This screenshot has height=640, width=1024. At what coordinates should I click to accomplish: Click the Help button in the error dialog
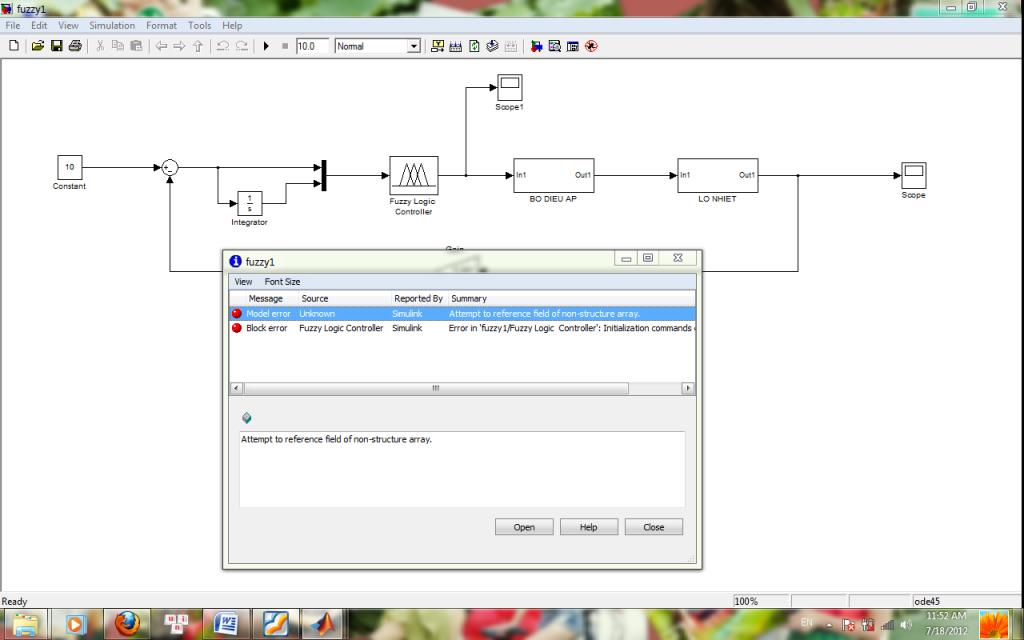(x=588, y=527)
